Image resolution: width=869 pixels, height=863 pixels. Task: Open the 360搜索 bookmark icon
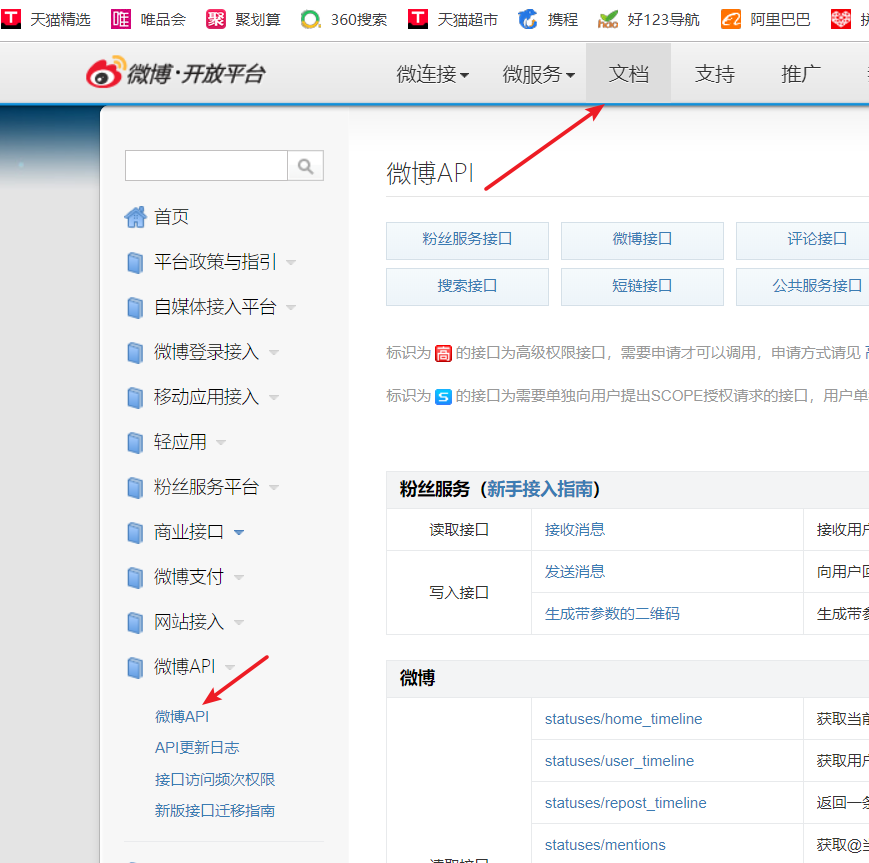pyautogui.click(x=310, y=19)
